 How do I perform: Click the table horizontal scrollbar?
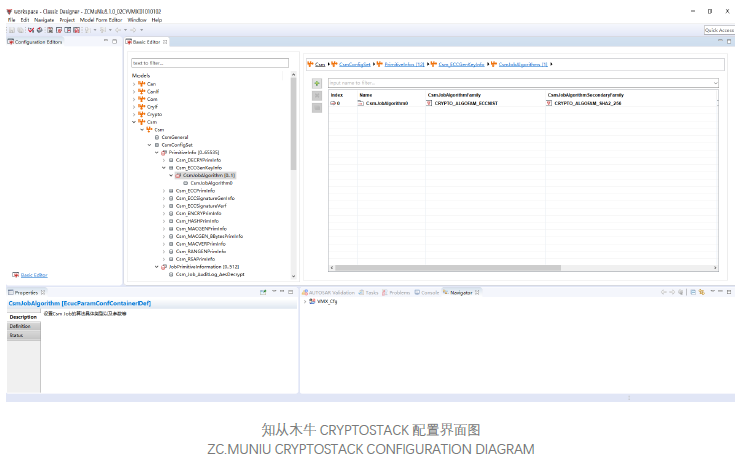(x=448, y=268)
